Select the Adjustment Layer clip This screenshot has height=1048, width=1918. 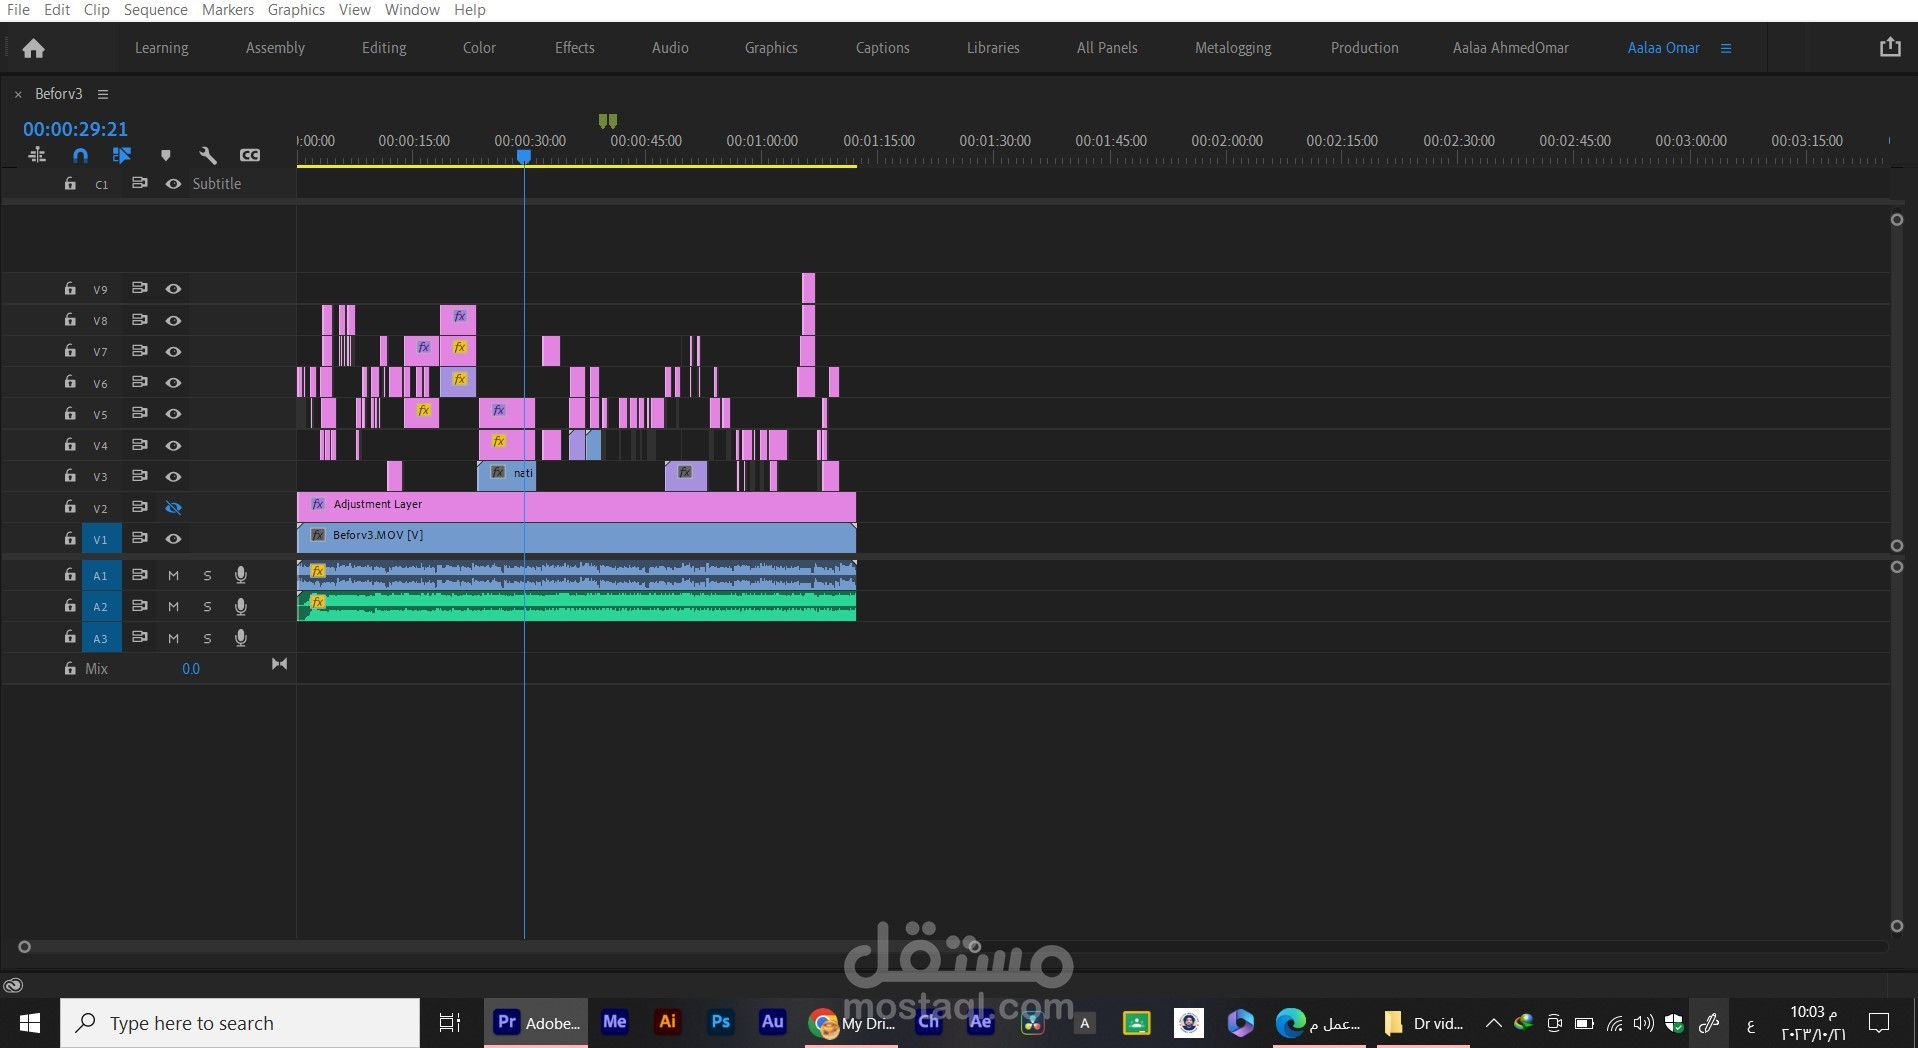576,506
